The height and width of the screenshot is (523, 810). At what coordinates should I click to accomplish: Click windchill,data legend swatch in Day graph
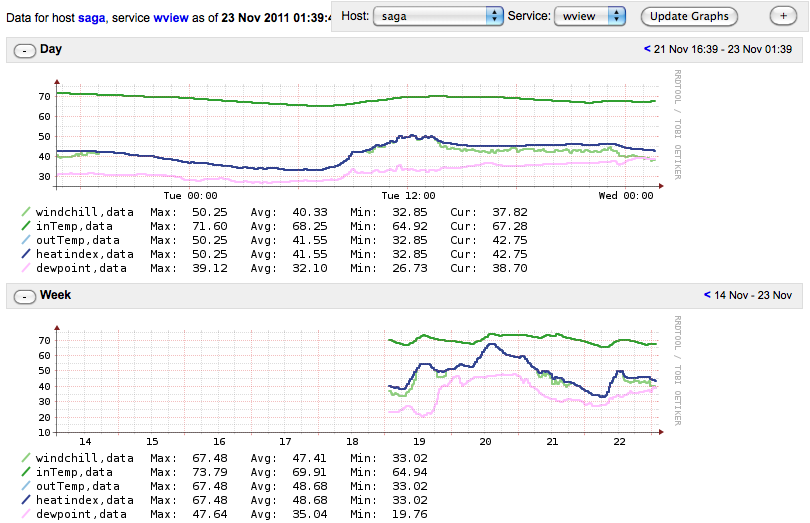coord(26,212)
